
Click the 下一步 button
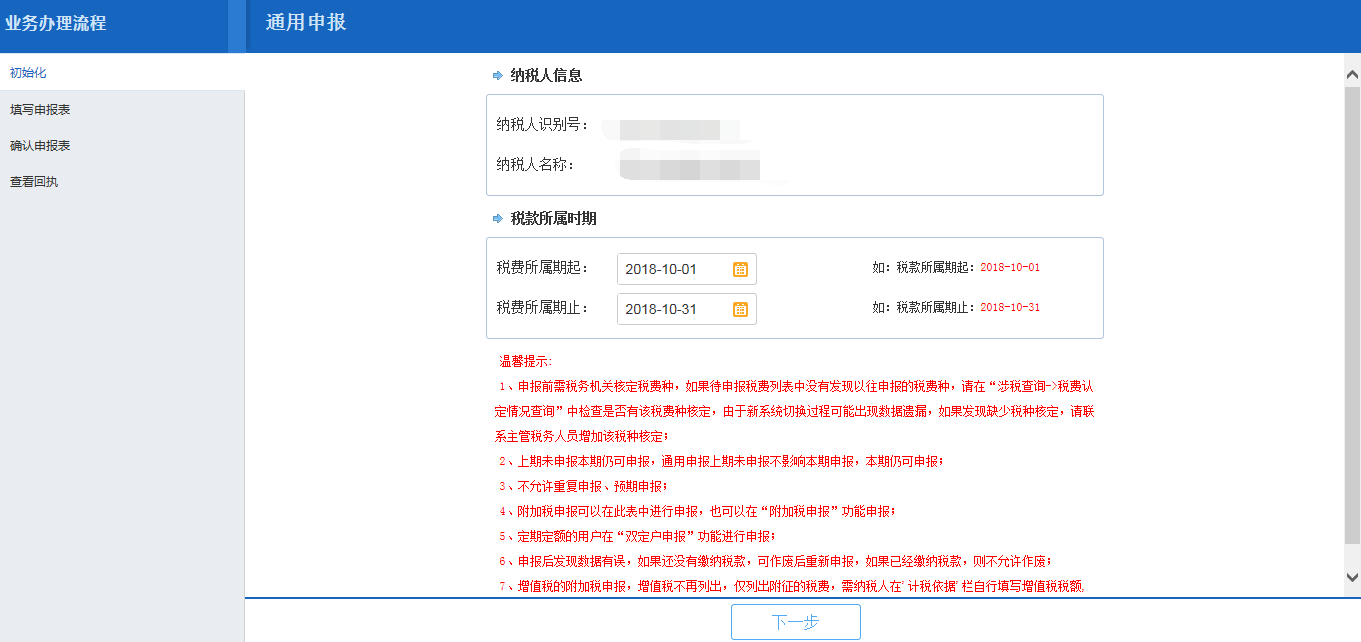tap(797, 621)
